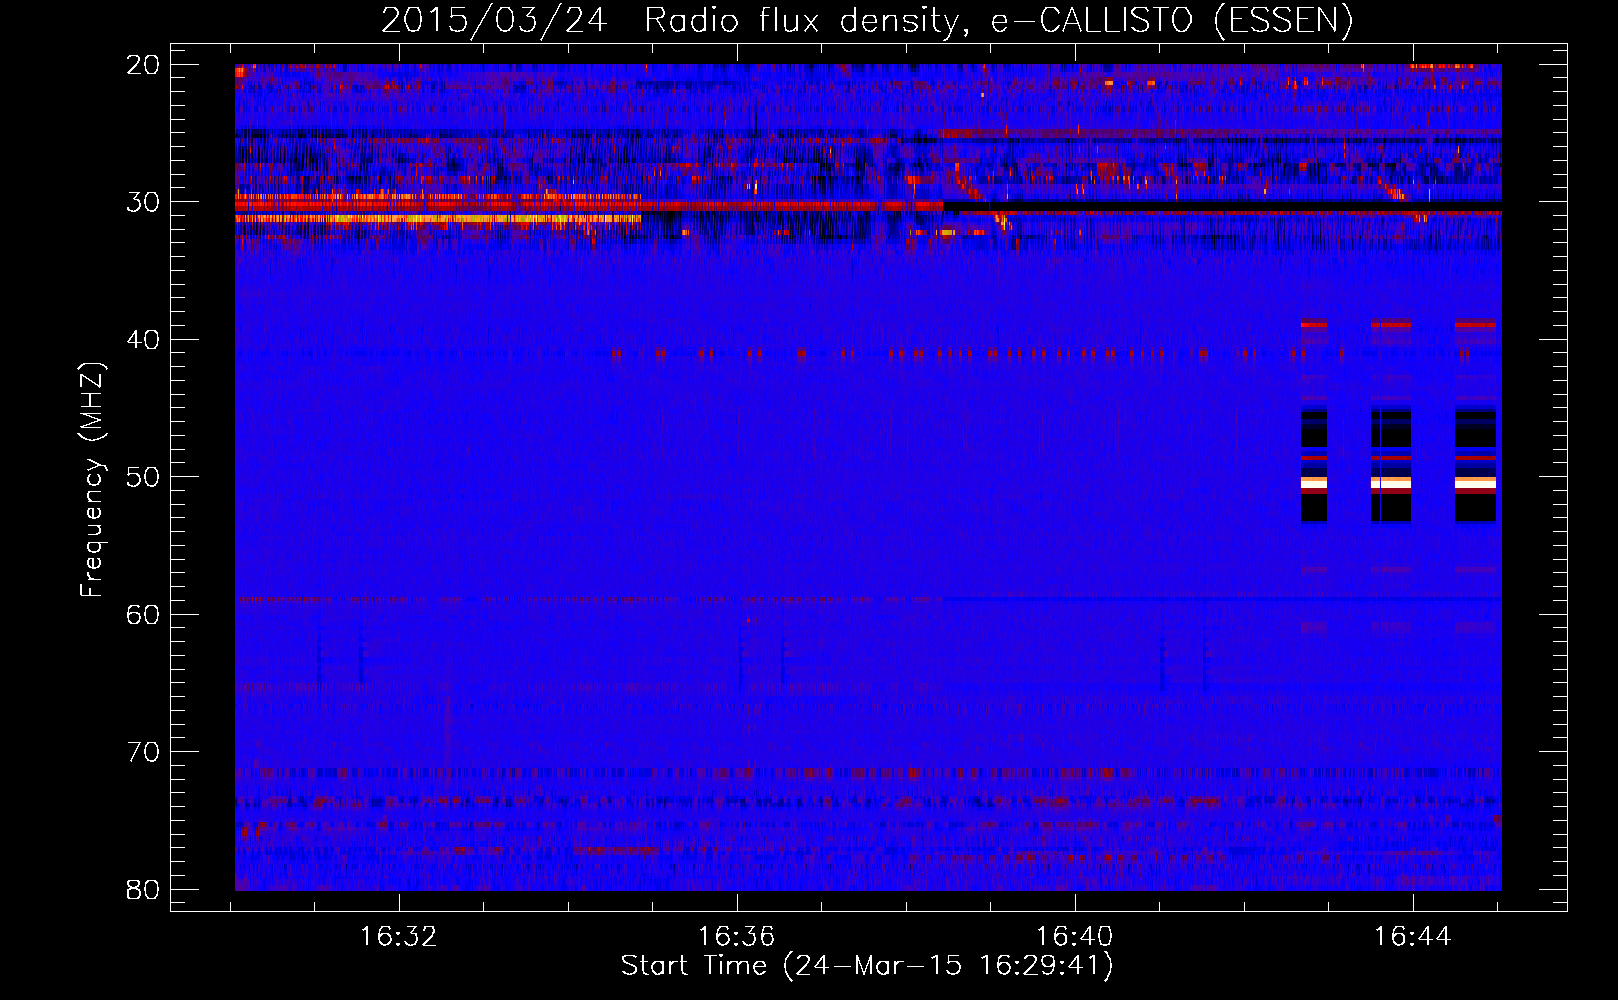Click the rightmost white stripe block near 50 MHz
The width and height of the screenshot is (1618, 1000).
(1475, 483)
